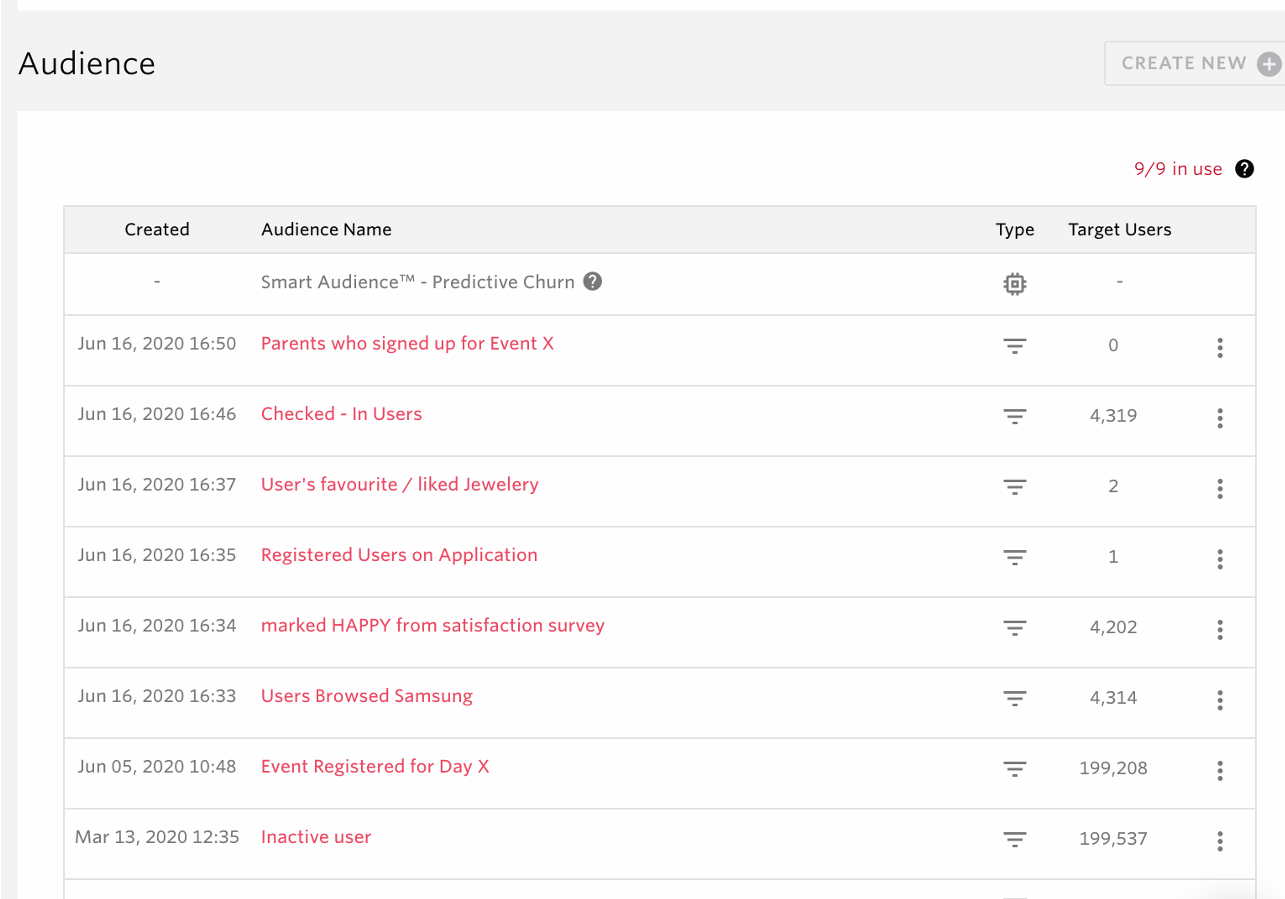Click filter type icon for Registered Users on Application
Image resolution: width=1285 pixels, height=899 pixels.
pyautogui.click(x=1015, y=558)
